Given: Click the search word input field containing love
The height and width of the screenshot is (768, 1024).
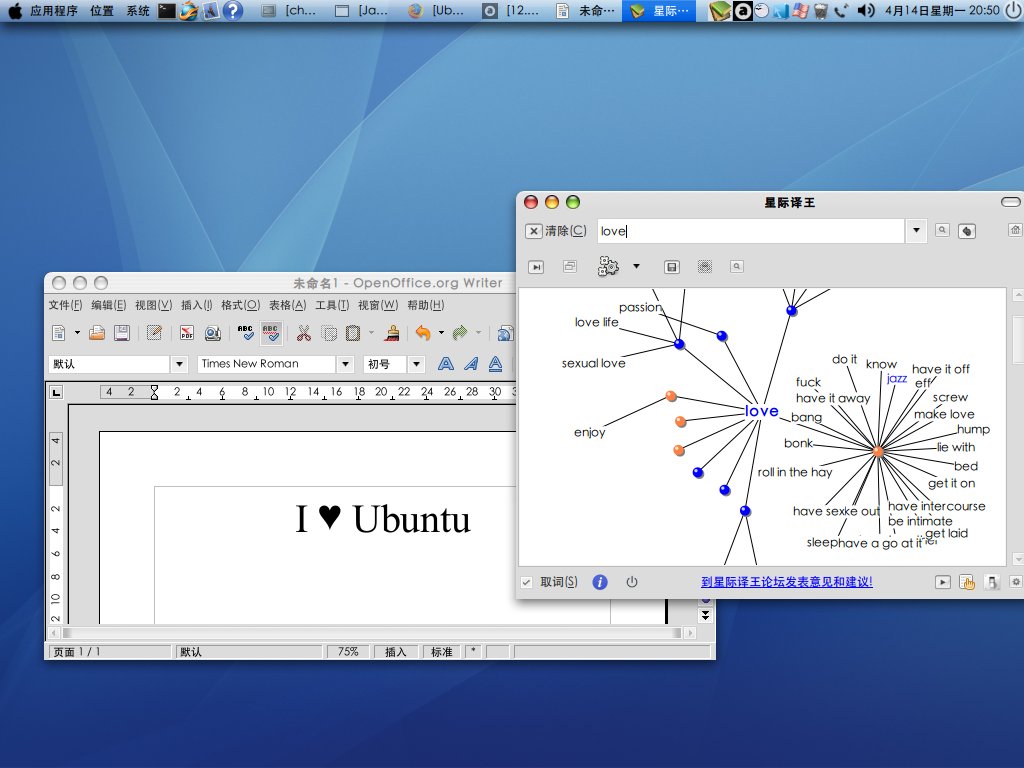Looking at the screenshot, I should [751, 231].
